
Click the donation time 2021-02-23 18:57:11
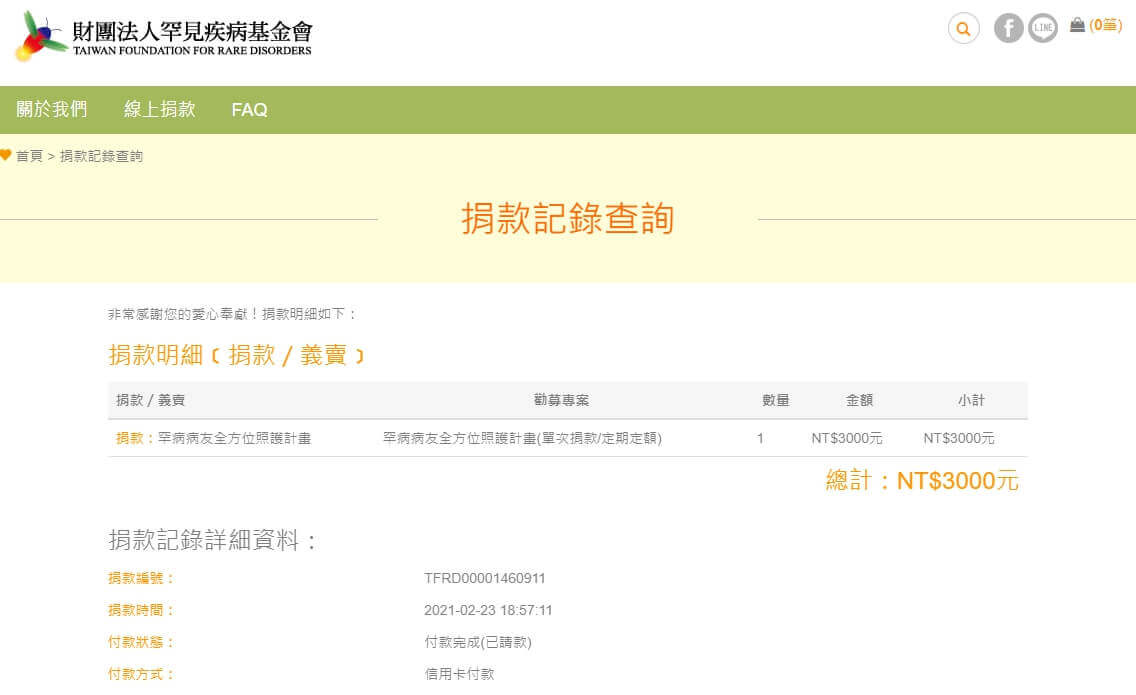(488, 610)
